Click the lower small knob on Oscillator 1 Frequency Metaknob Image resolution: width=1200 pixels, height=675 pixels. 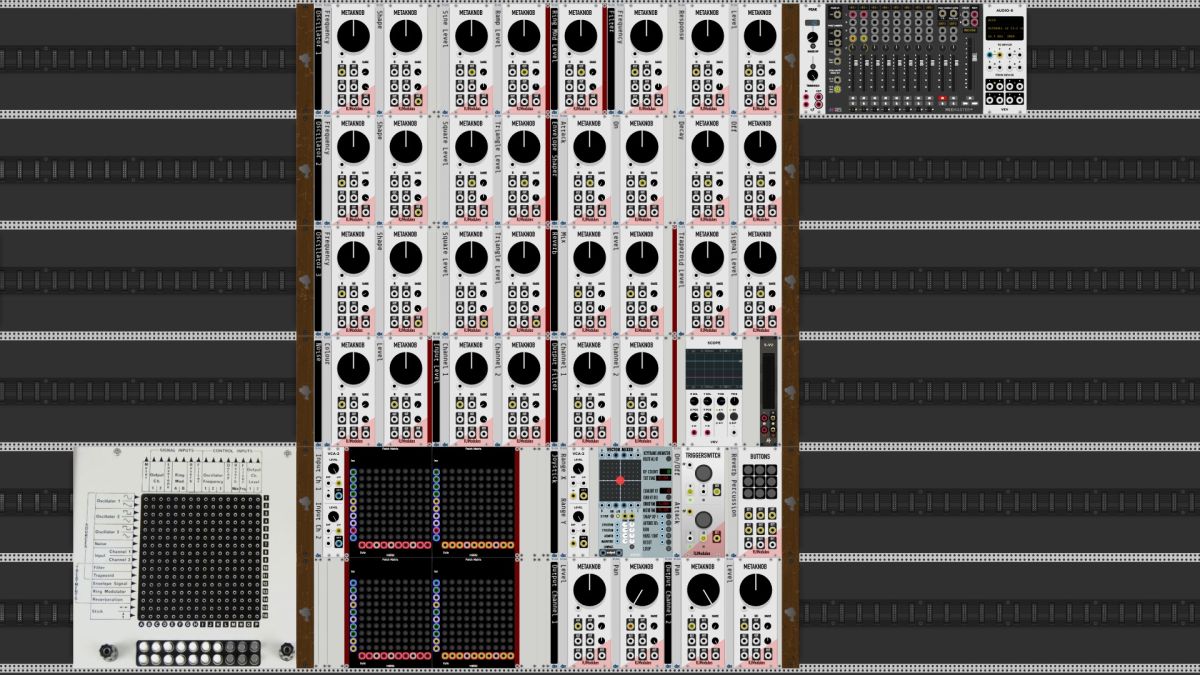tap(365, 87)
